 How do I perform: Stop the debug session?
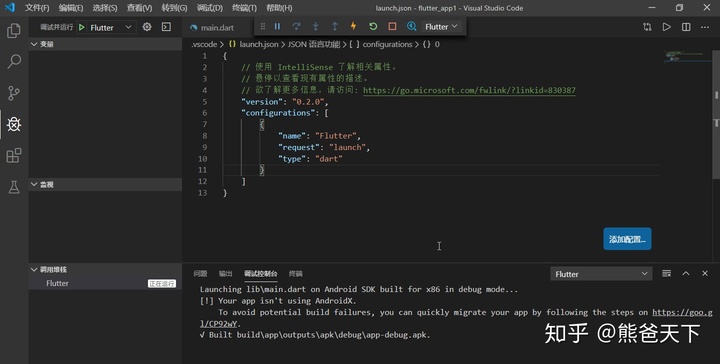click(392, 27)
